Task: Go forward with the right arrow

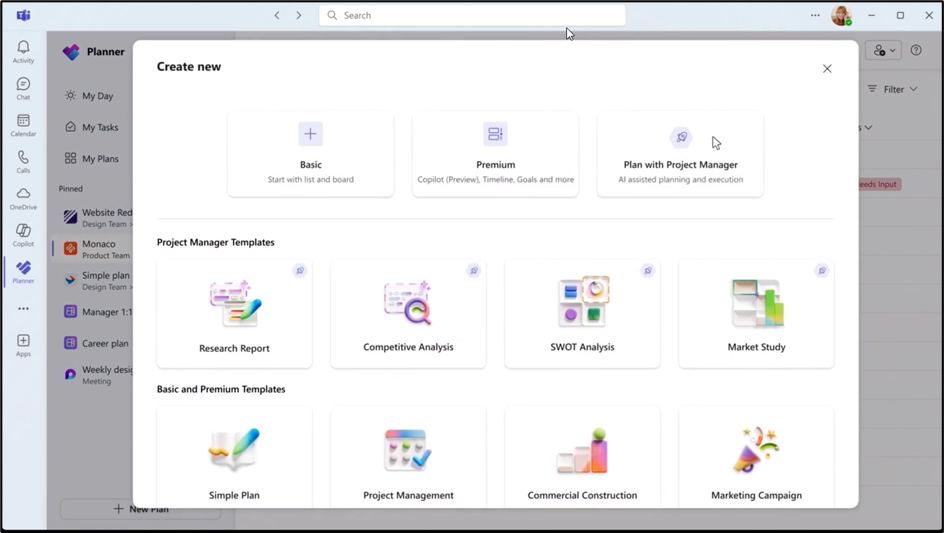Action: [x=299, y=15]
